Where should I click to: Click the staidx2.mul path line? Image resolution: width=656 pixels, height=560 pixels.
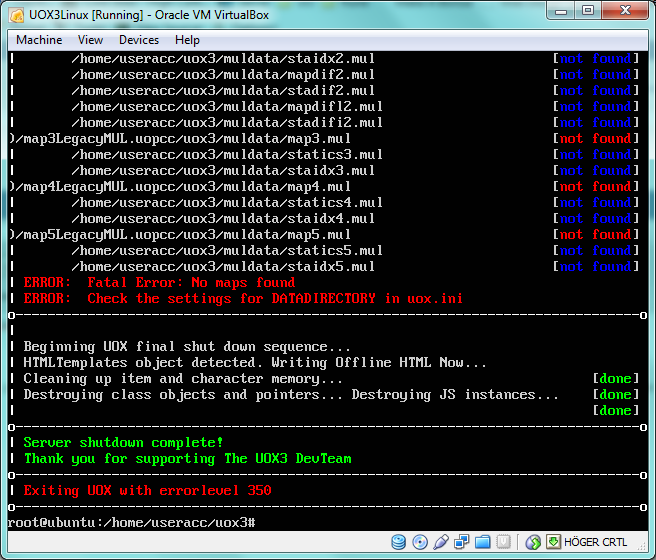(223, 59)
